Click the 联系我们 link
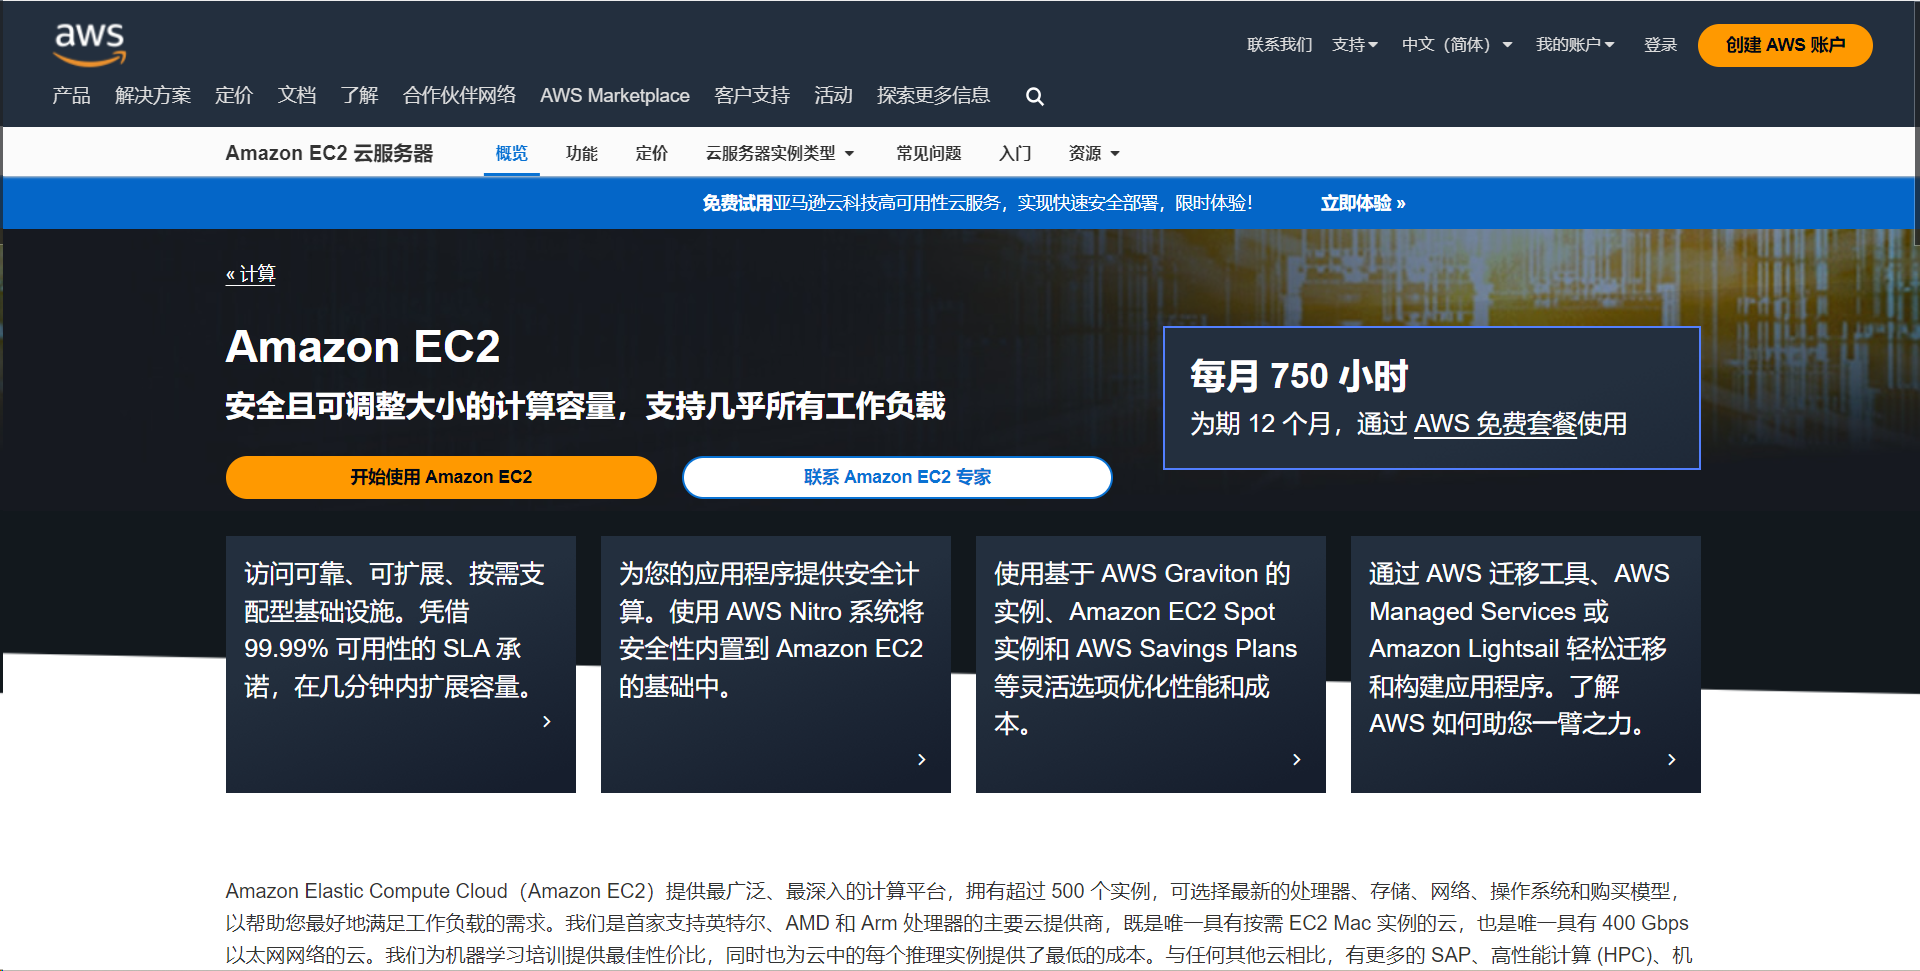Viewport: 1920px width, 971px height. click(1279, 44)
